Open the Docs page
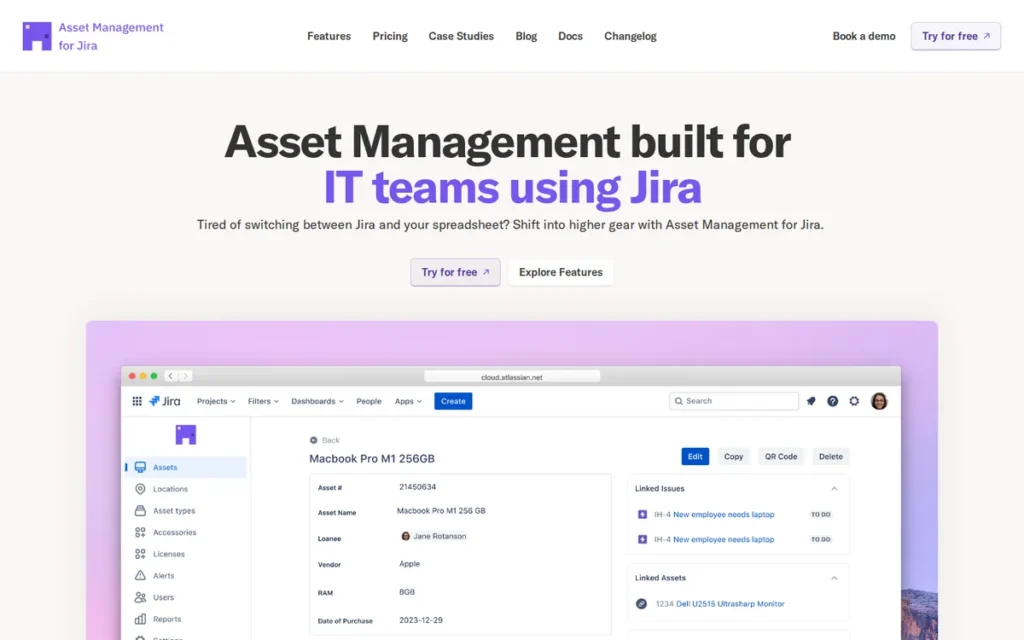 [x=570, y=36]
